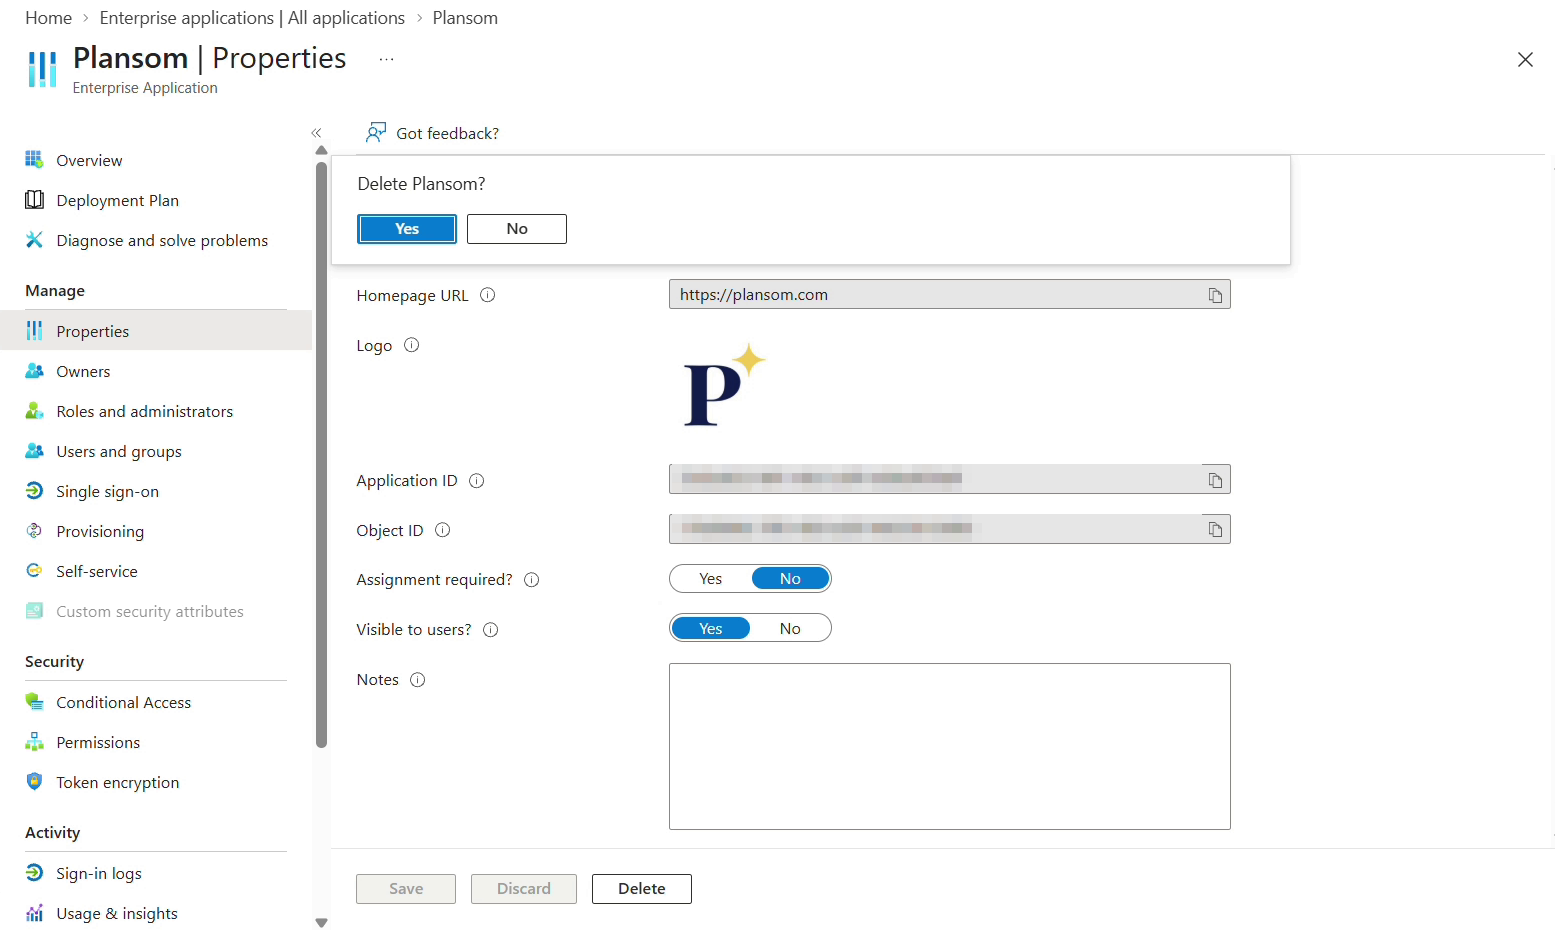Copy the Application ID value
This screenshot has height=930, width=1555.
click(1215, 480)
